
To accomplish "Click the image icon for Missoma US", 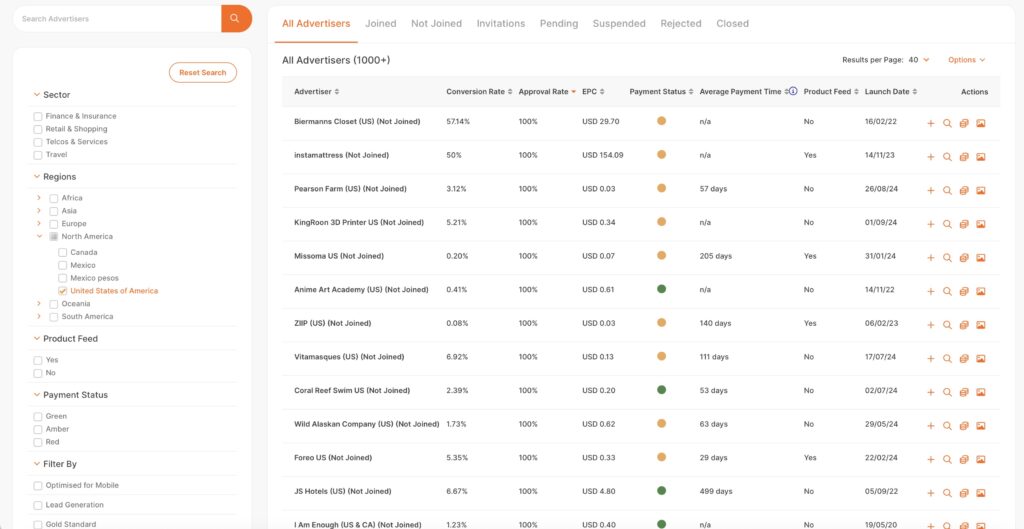I will point(981,258).
